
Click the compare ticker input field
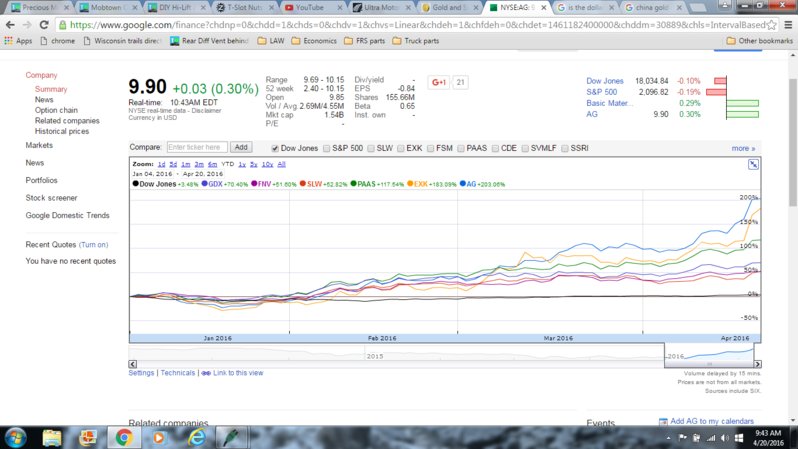pos(197,147)
